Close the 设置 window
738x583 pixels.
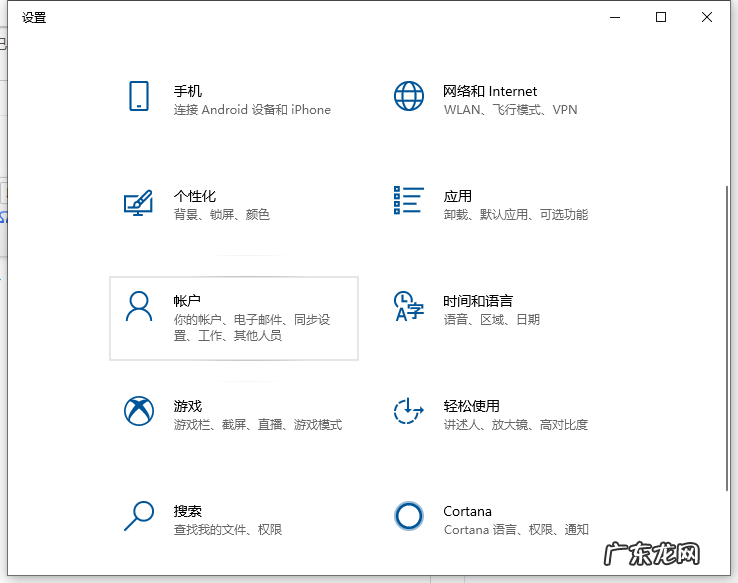tap(706, 17)
